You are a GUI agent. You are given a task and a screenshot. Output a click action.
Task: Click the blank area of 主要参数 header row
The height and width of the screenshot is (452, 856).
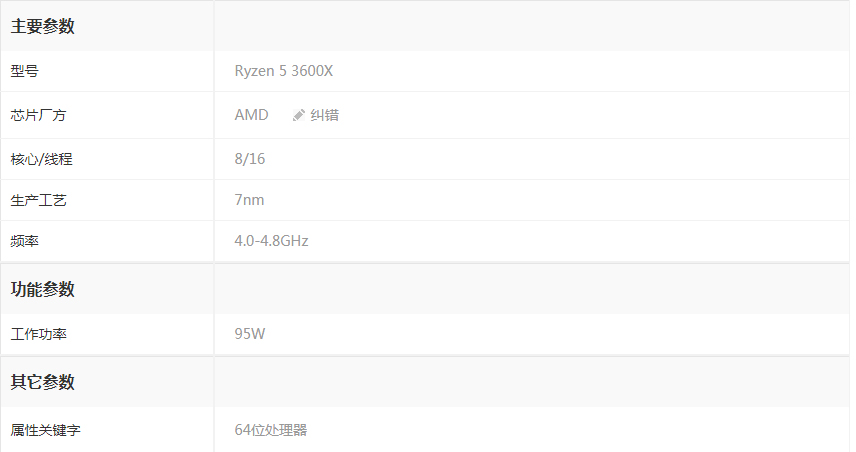pyautogui.click(x=532, y=26)
